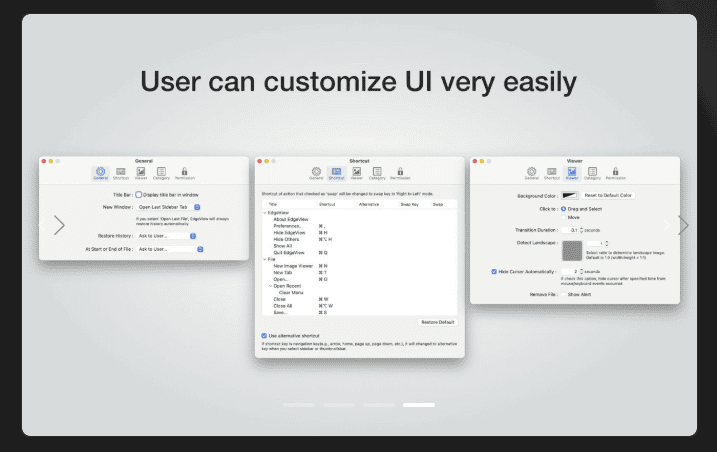Open New Window dropdown showing Open Last Sidebar Tab

169,207
